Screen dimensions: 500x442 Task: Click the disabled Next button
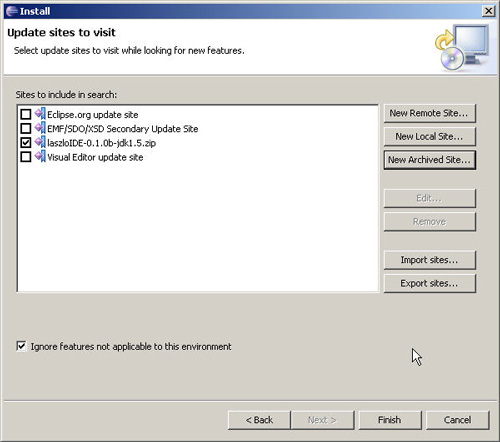[322, 420]
